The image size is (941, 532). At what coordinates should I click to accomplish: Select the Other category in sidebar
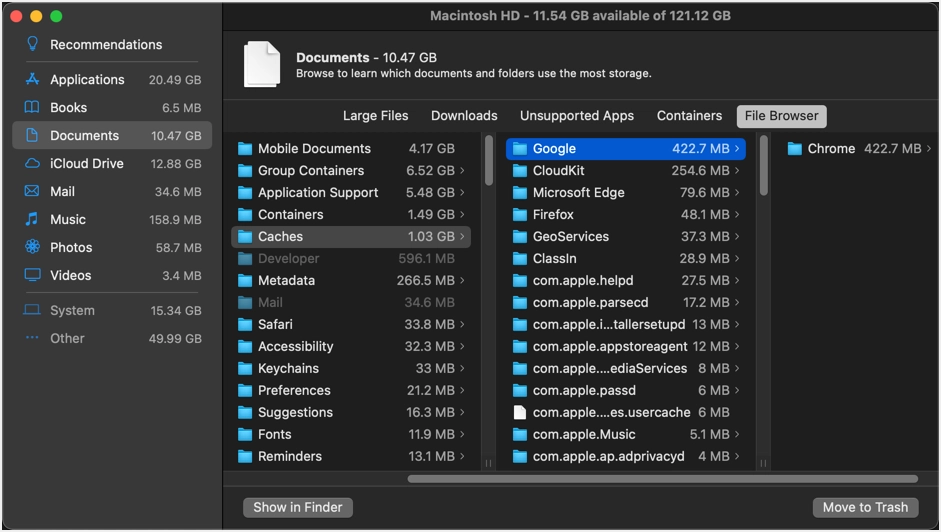[x=112, y=338]
